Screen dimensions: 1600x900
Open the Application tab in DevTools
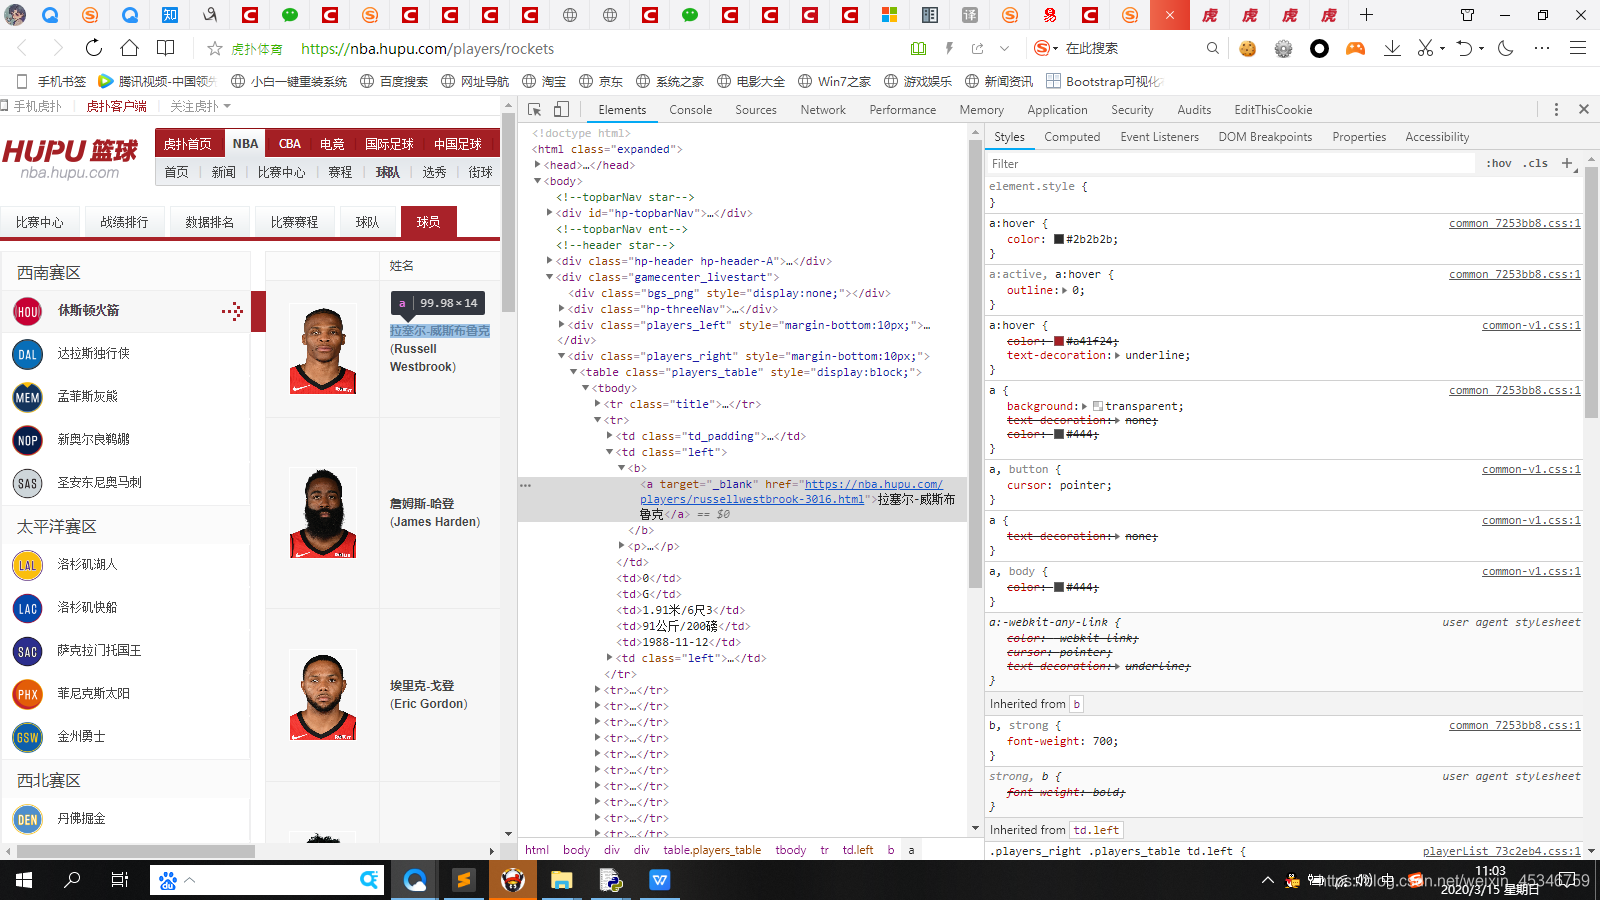(x=1057, y=110)
